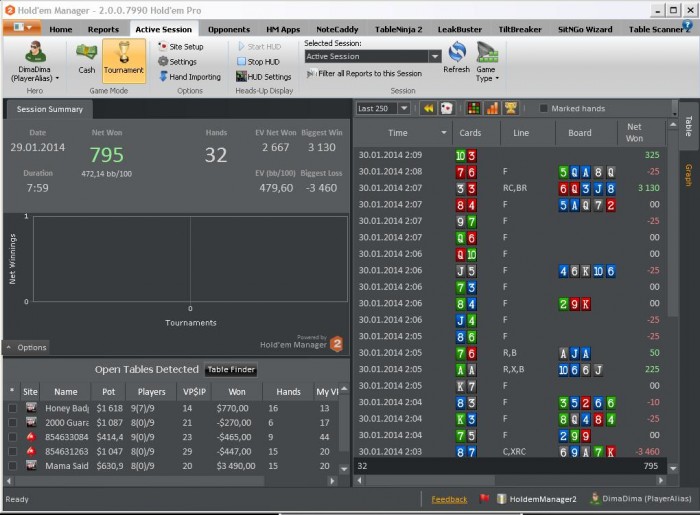Image resolution: width=700 pixels, height=515 pixels.
Task: Sort tables by Pot column
Action: coord(108,391)
